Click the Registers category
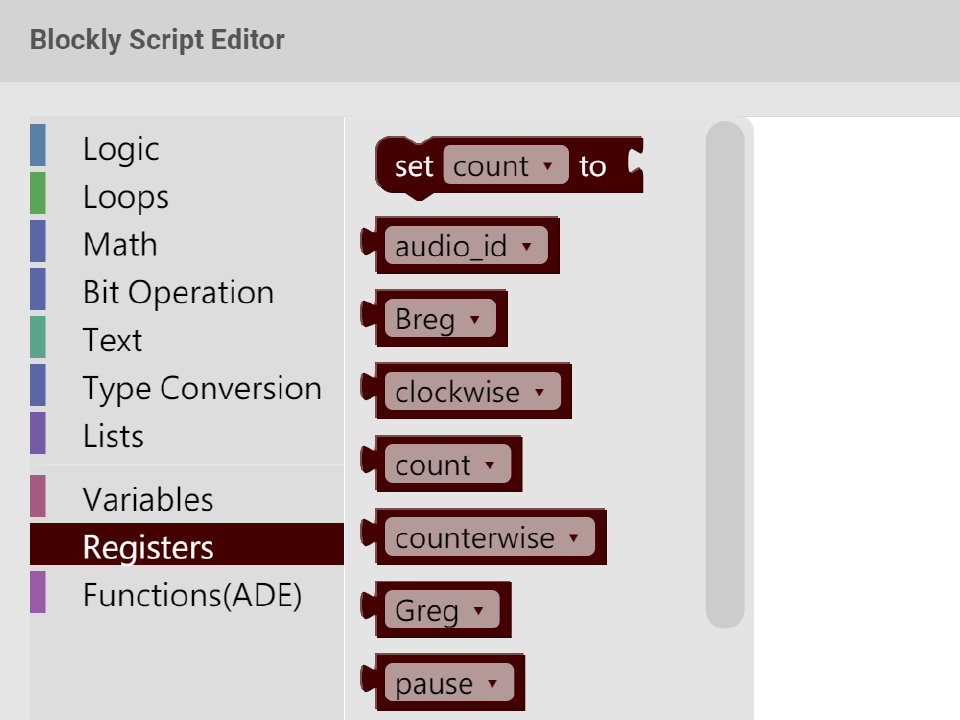 point(148,548)
